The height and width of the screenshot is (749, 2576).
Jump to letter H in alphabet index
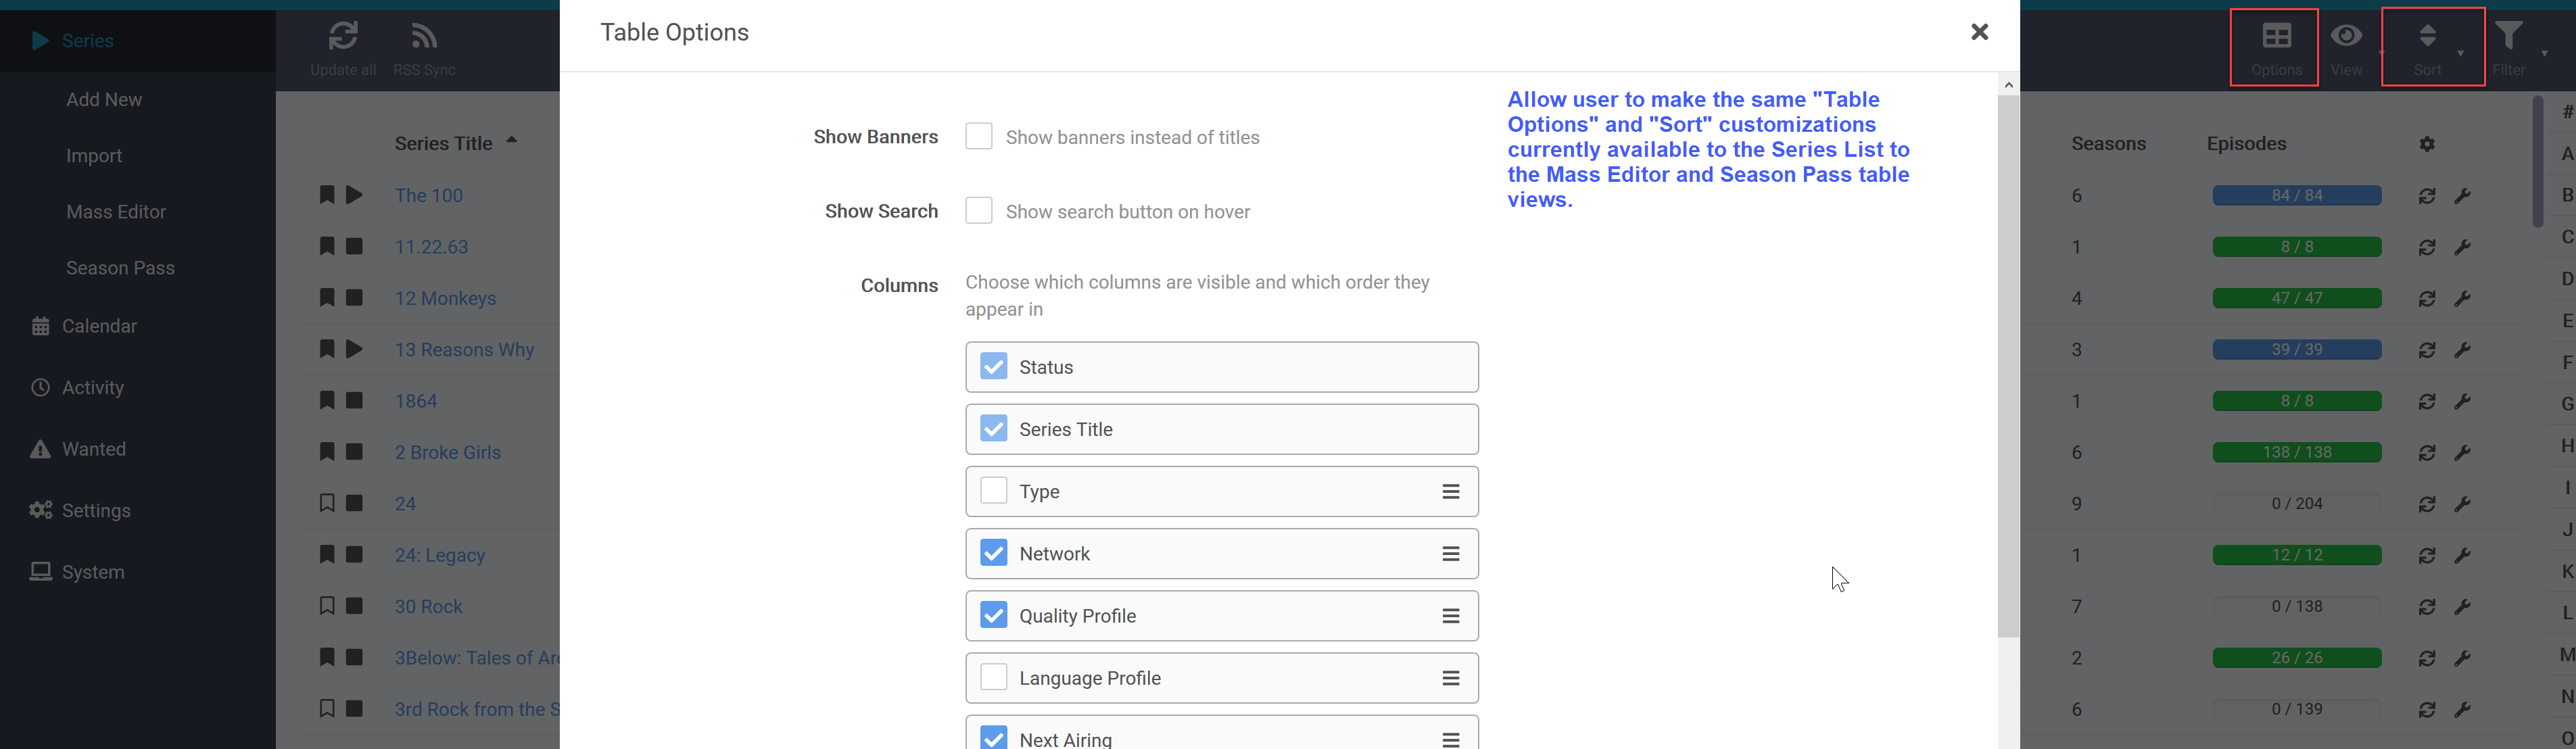pos(2566,446)
